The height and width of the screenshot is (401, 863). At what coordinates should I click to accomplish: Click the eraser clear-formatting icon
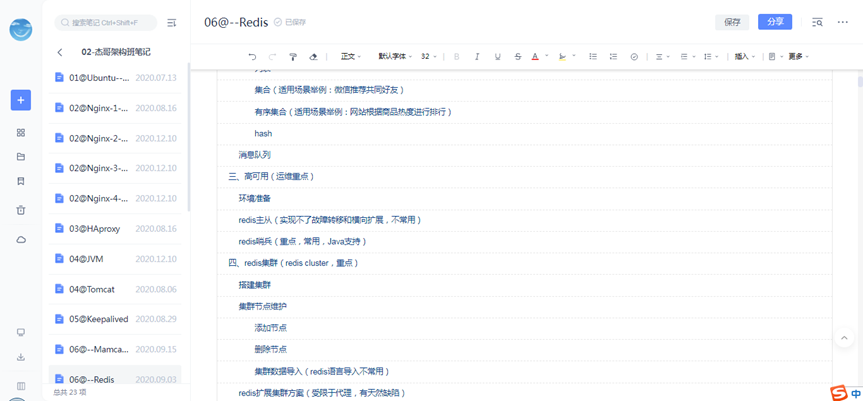pos(313,57)
